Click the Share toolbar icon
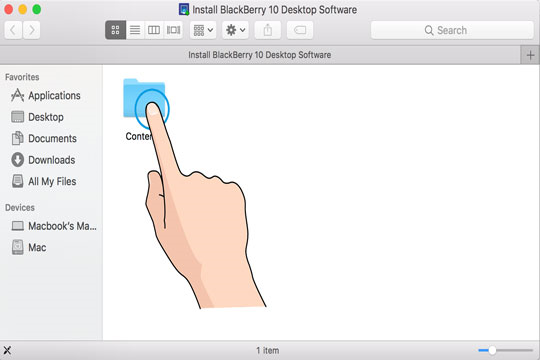540x360 pixels. [x=268, y=30]
